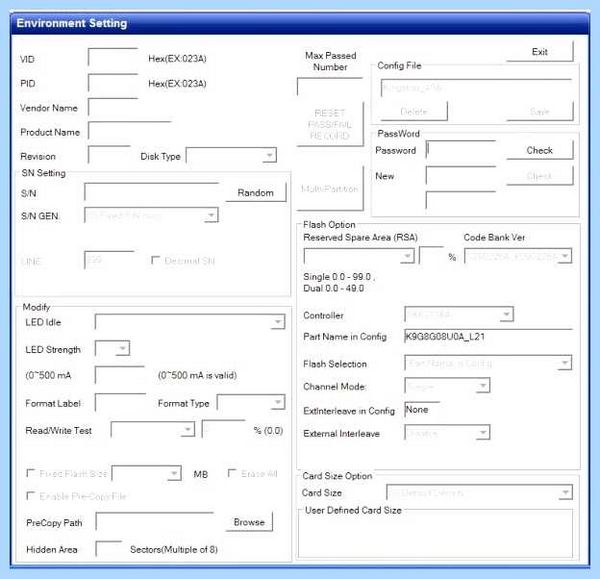Click the confirm password field below New
The image size is (600, 579).
(461, 201)
